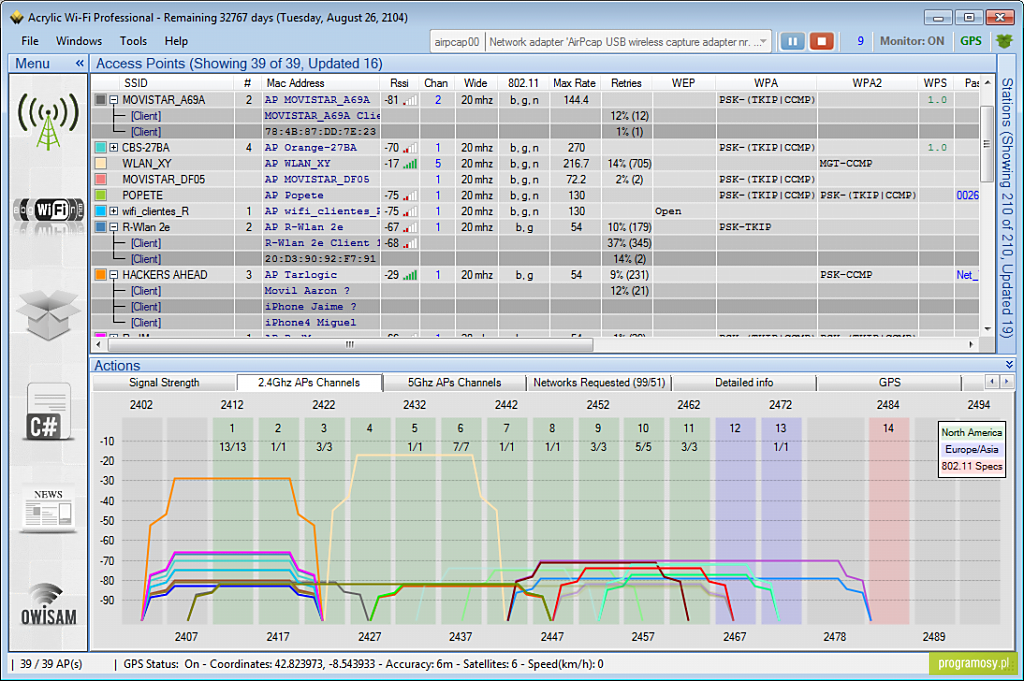Screen dimensions: 1024x681
Task: Click the Net_ link in HACKERS AHEAD row
Action: 967,275
